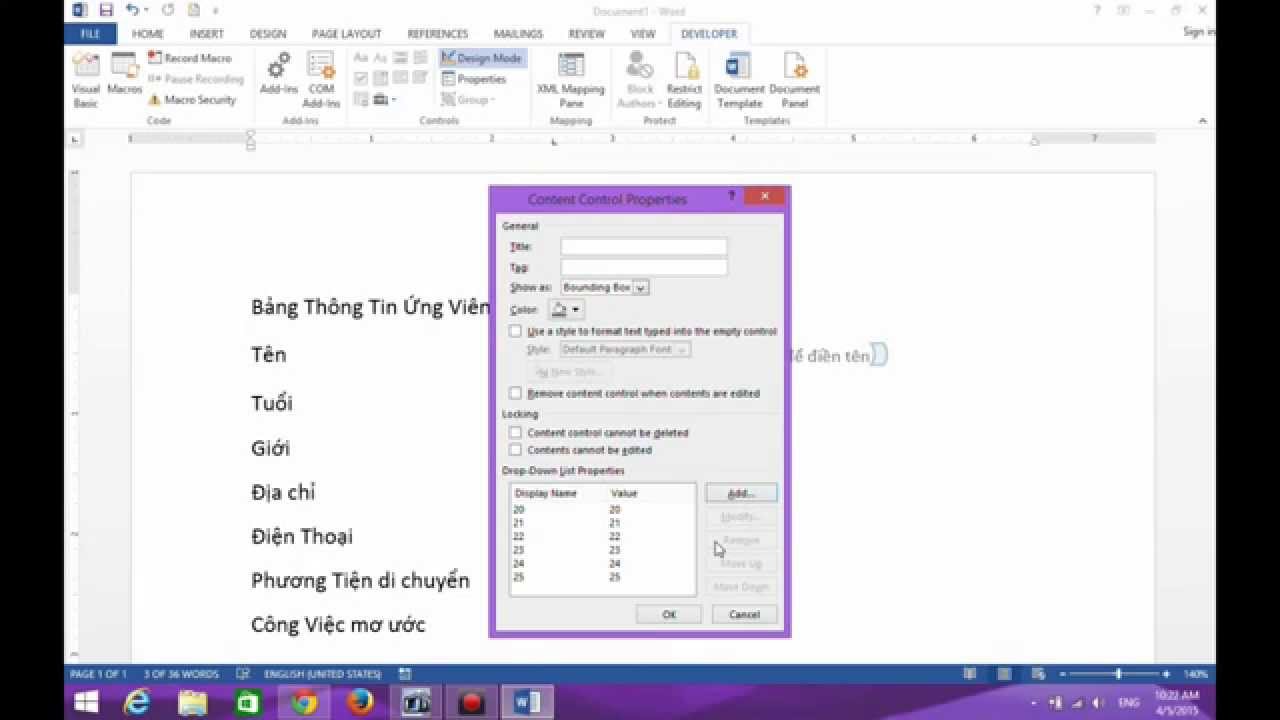Open Firefox from taskbar
The image size is (1280, 720).
tap(360, 703)
